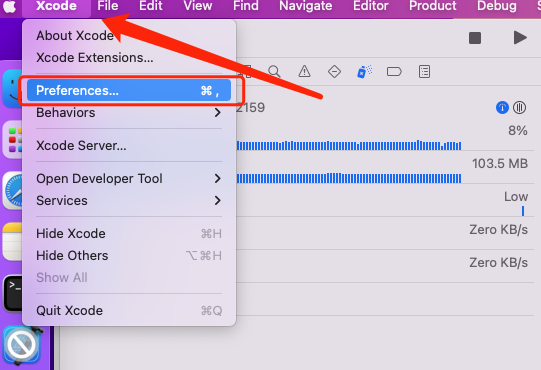Image resolution: width=541 pixels, height=370 pixels.
Task: Select the Memory 103.5 MB row
Action: pos(385,167)
